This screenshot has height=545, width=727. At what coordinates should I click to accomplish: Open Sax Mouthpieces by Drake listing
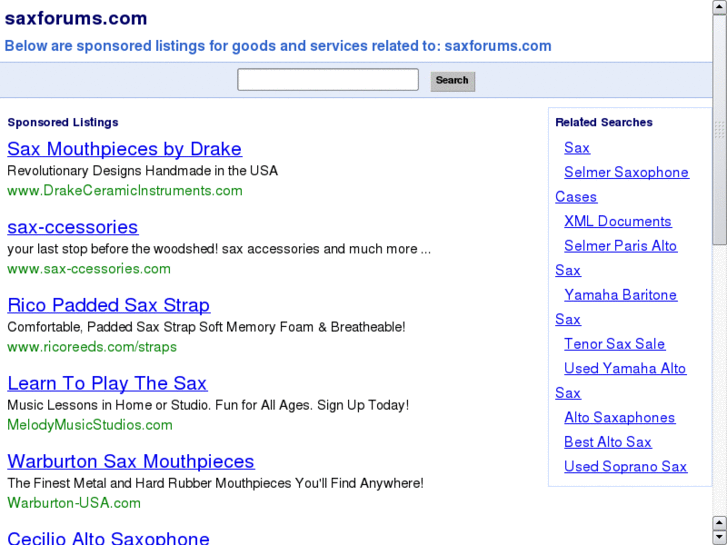pos(124,149)
